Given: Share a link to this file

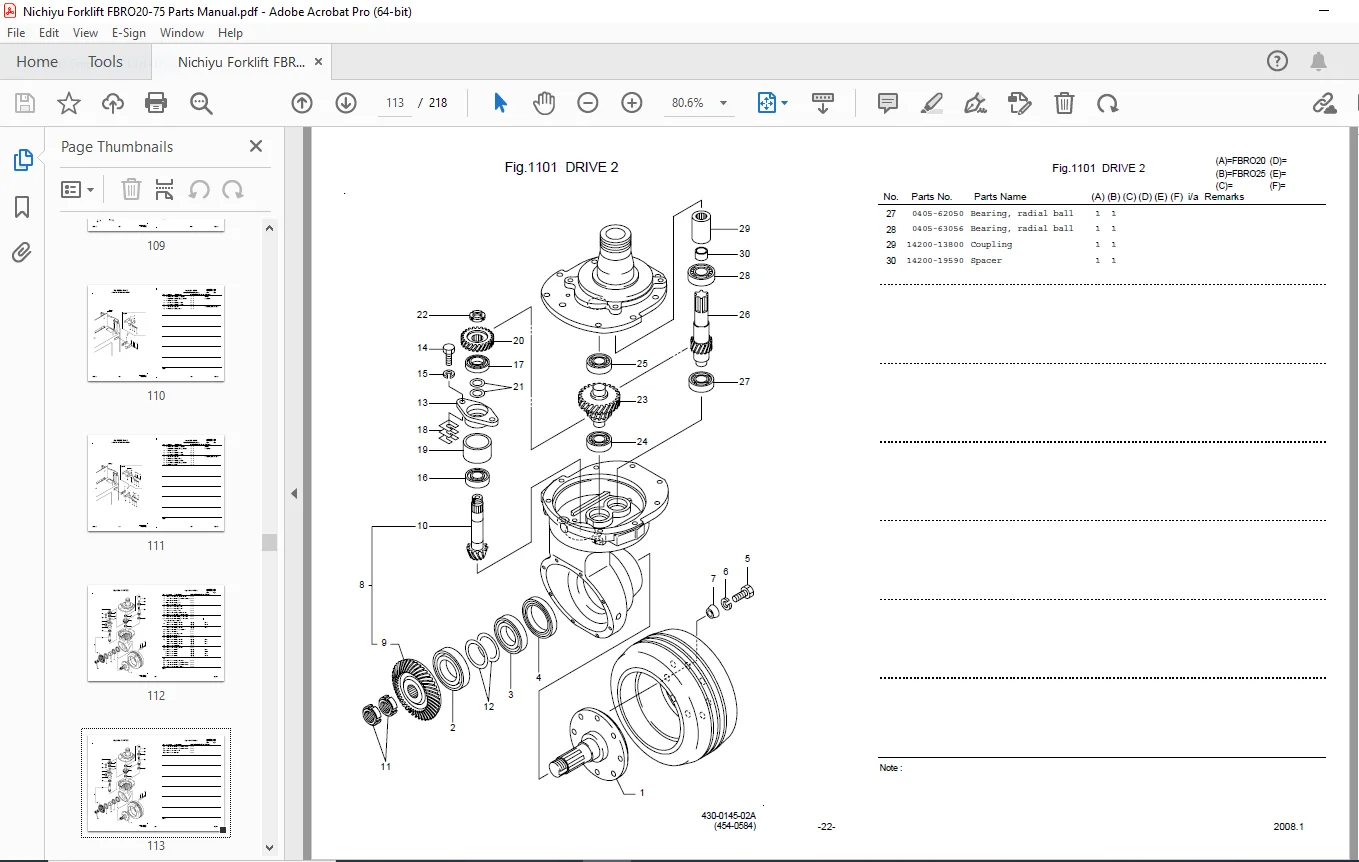Looking at the screenshot, I should pos(1324,103).
